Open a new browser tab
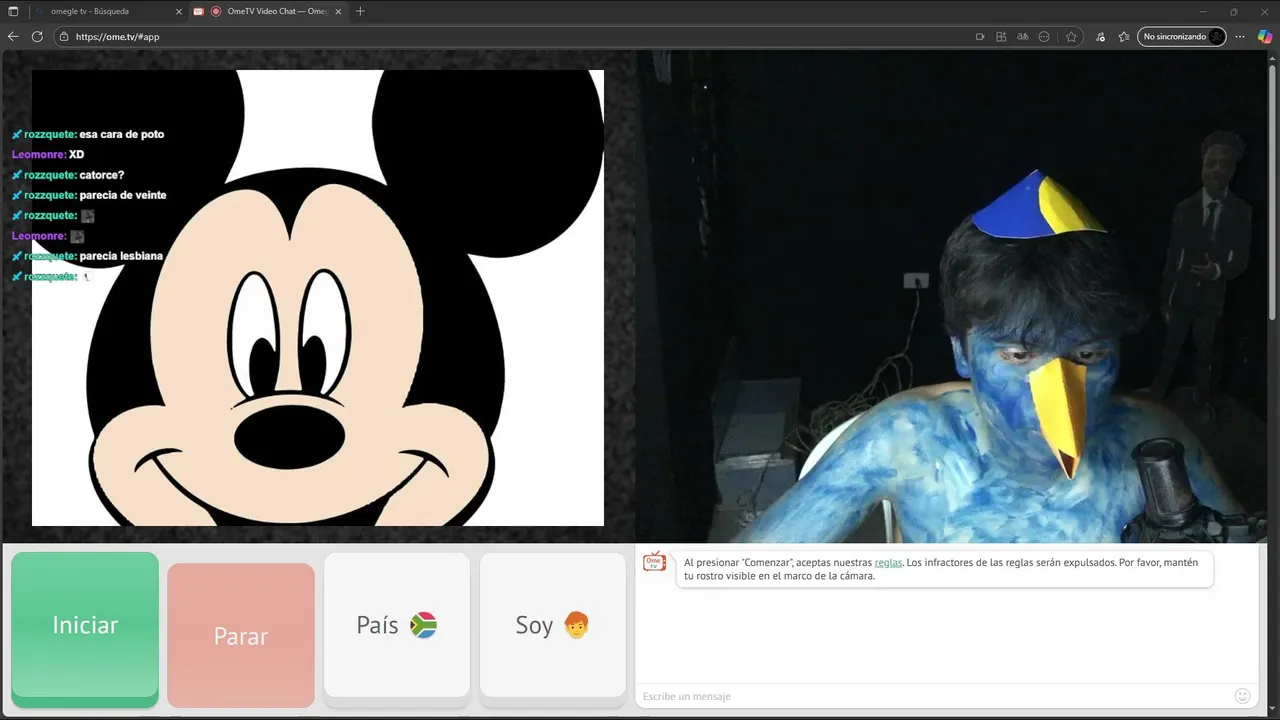The height and width of the screenshot is (720, 1280). click(360, 11)
